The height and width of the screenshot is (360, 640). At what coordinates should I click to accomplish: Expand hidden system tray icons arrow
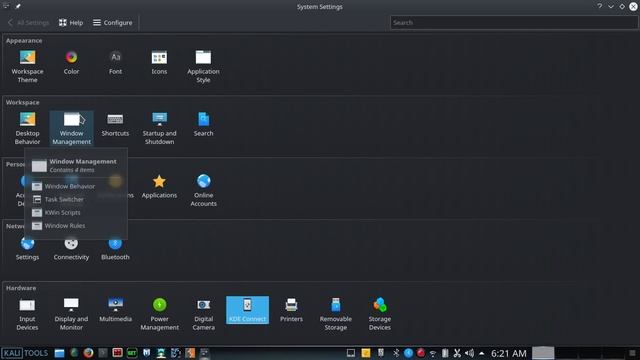click(482, 353)
